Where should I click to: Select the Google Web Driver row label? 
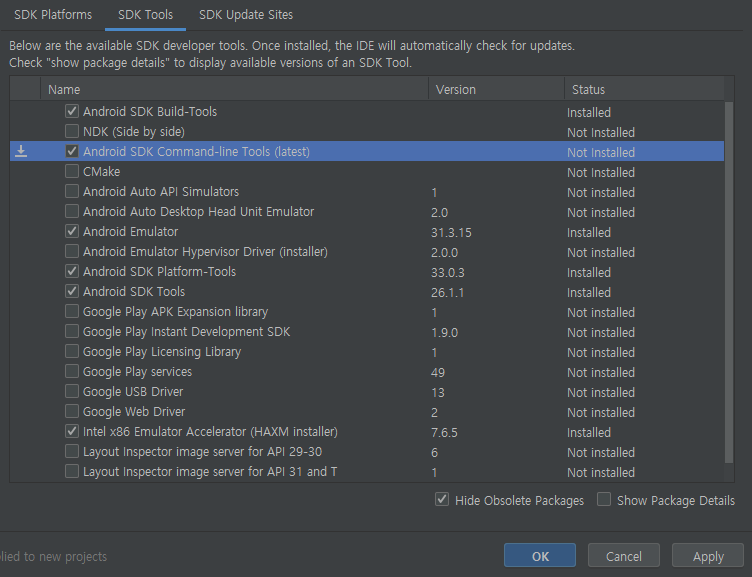[x=134, y=412]
